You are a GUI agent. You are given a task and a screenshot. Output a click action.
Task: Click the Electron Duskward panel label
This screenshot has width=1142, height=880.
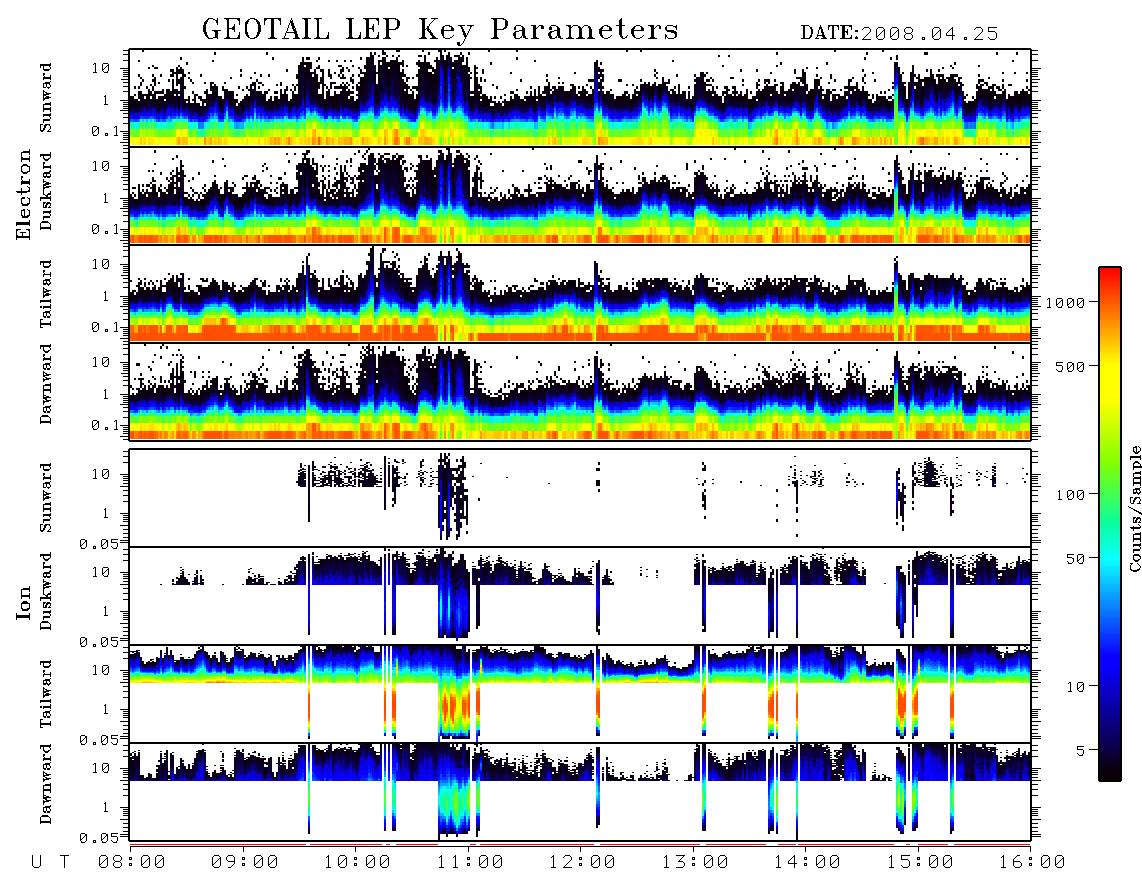click(45, 191)
